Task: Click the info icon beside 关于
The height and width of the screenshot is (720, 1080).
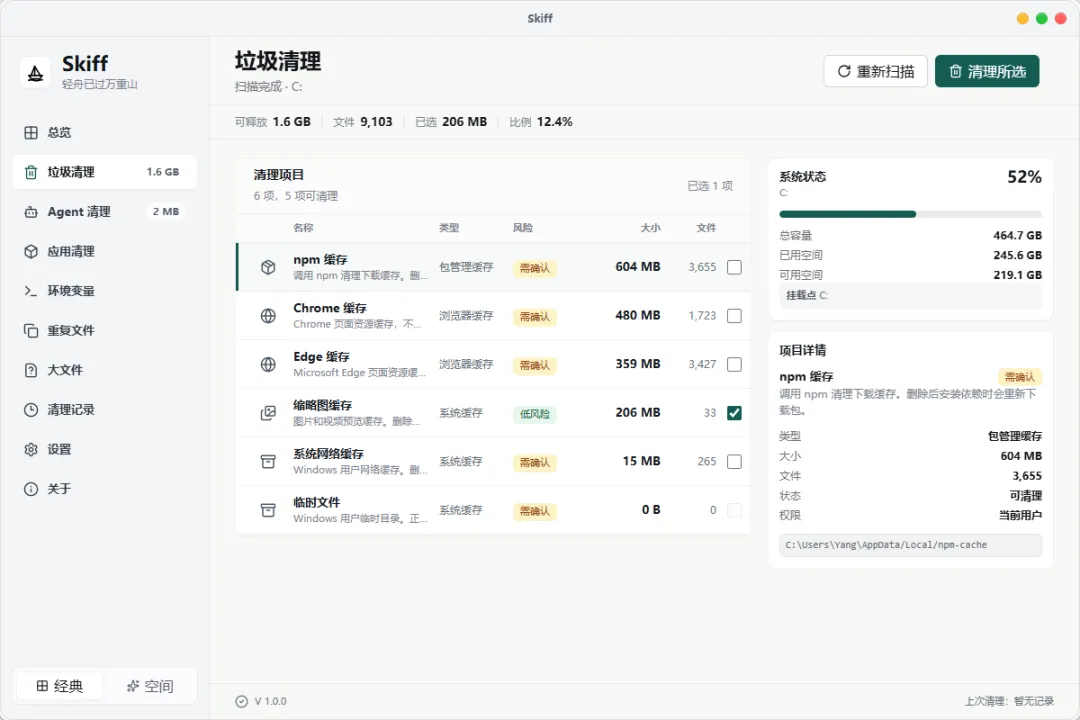Action: (31, 489)
